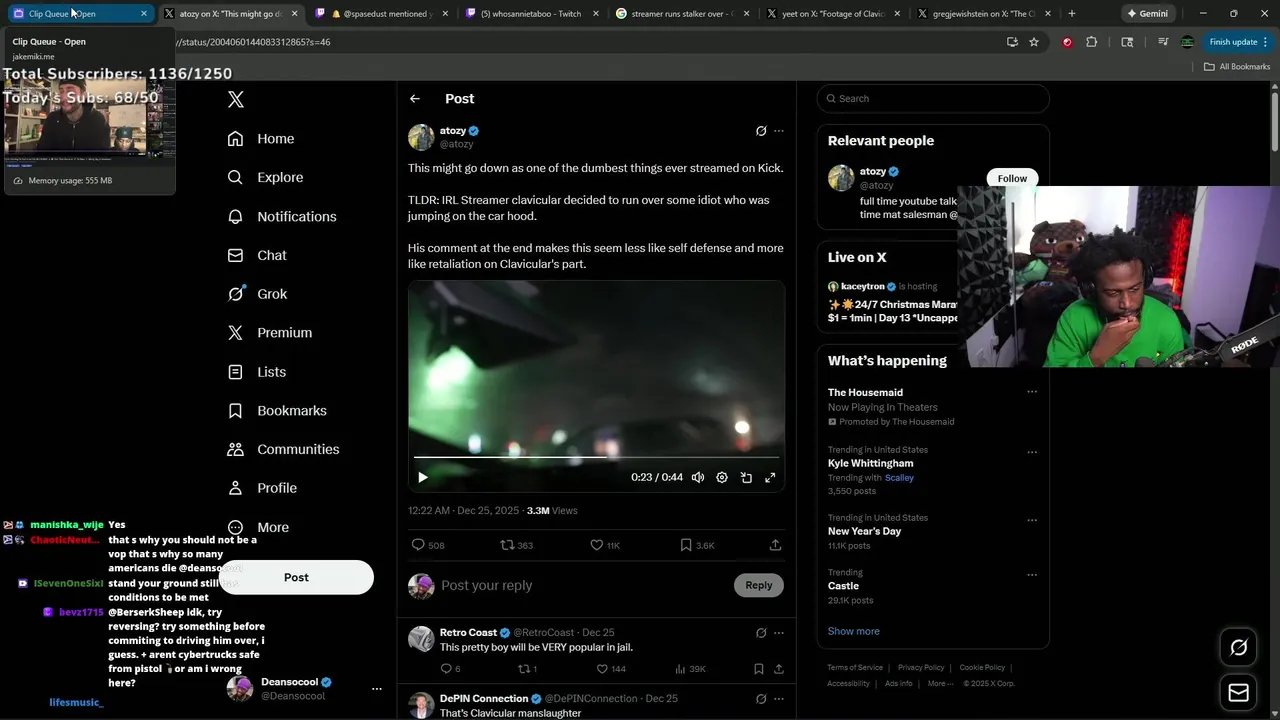Open Bookmarks in X sidebar

277,411
